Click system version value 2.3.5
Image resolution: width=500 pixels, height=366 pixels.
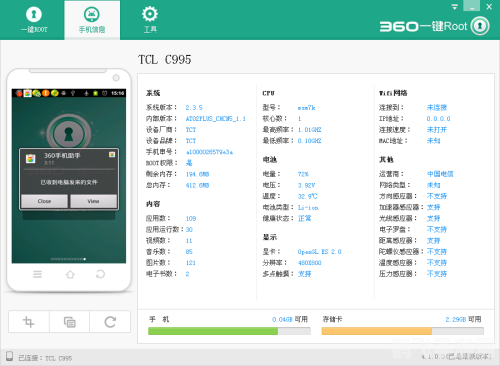coord(194,108)
